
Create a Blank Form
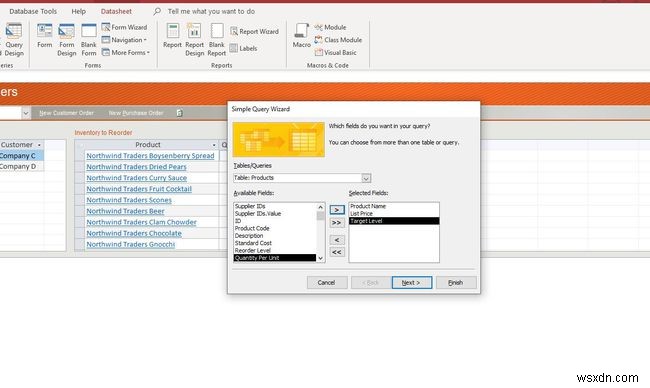[89, 40]
